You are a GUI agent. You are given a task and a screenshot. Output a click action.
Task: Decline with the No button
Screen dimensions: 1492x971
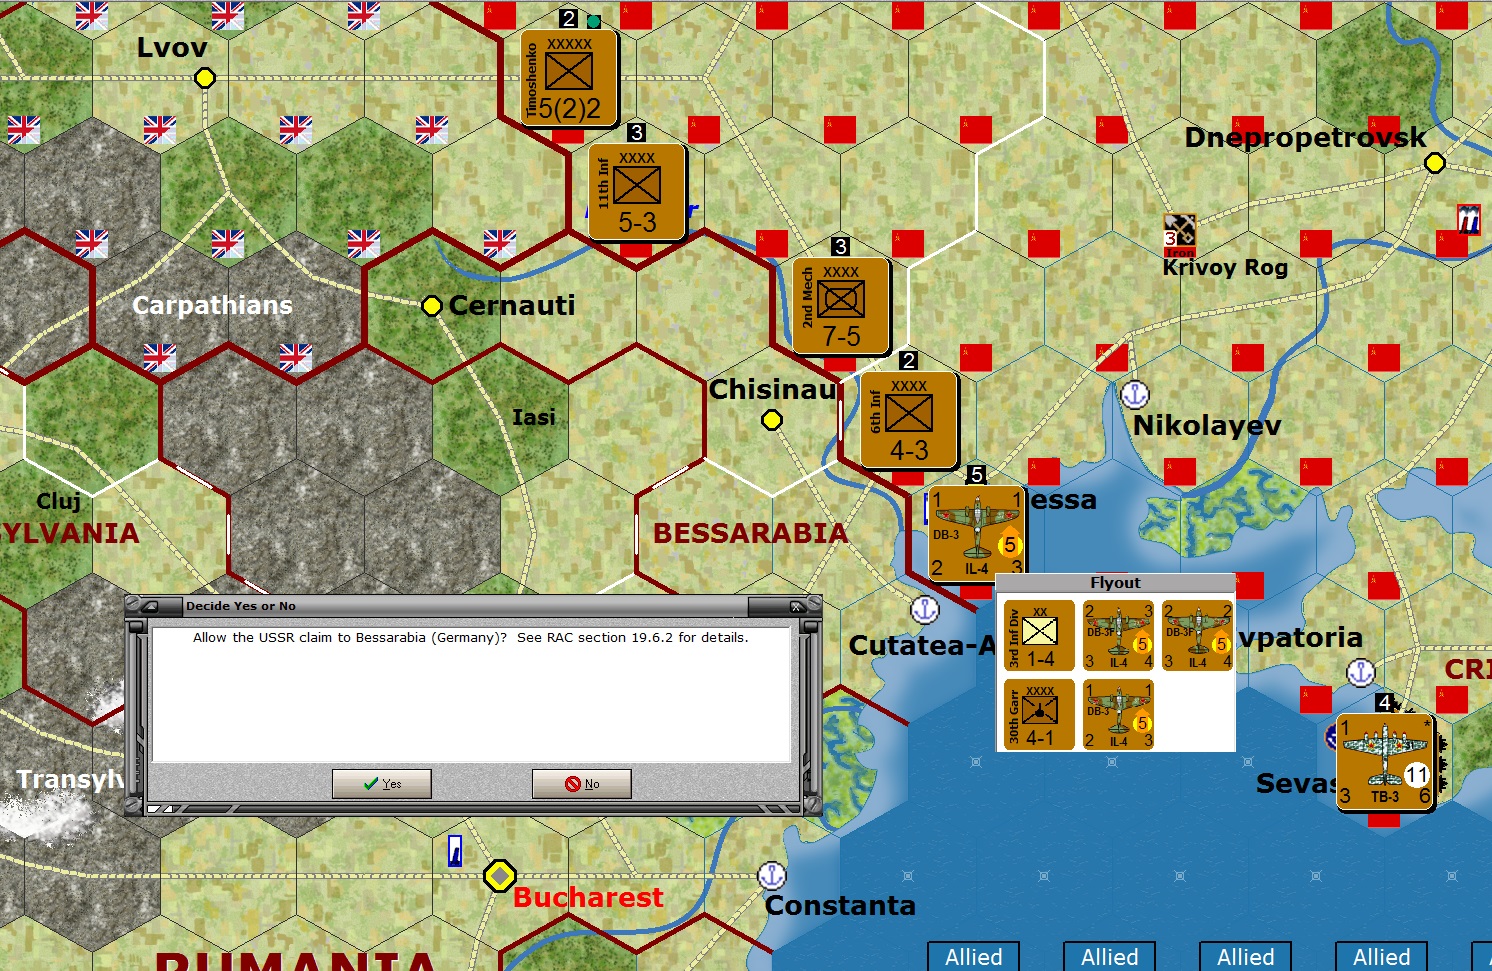(x=581, y=784)
